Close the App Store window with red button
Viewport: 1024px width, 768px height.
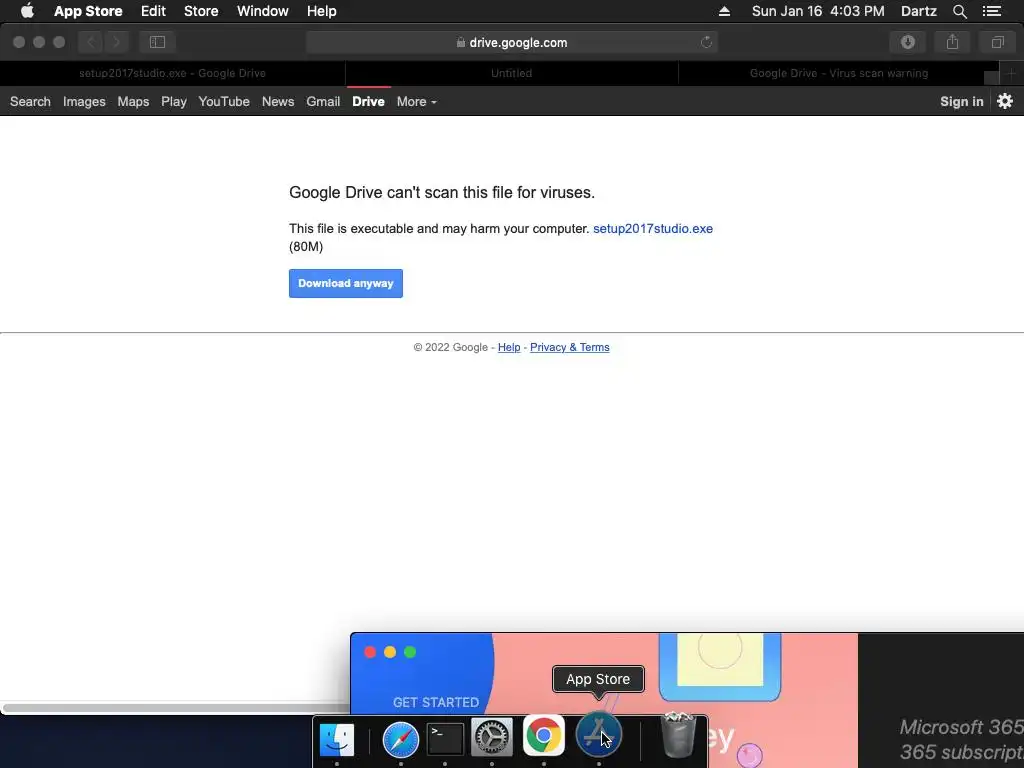point(370,652)
